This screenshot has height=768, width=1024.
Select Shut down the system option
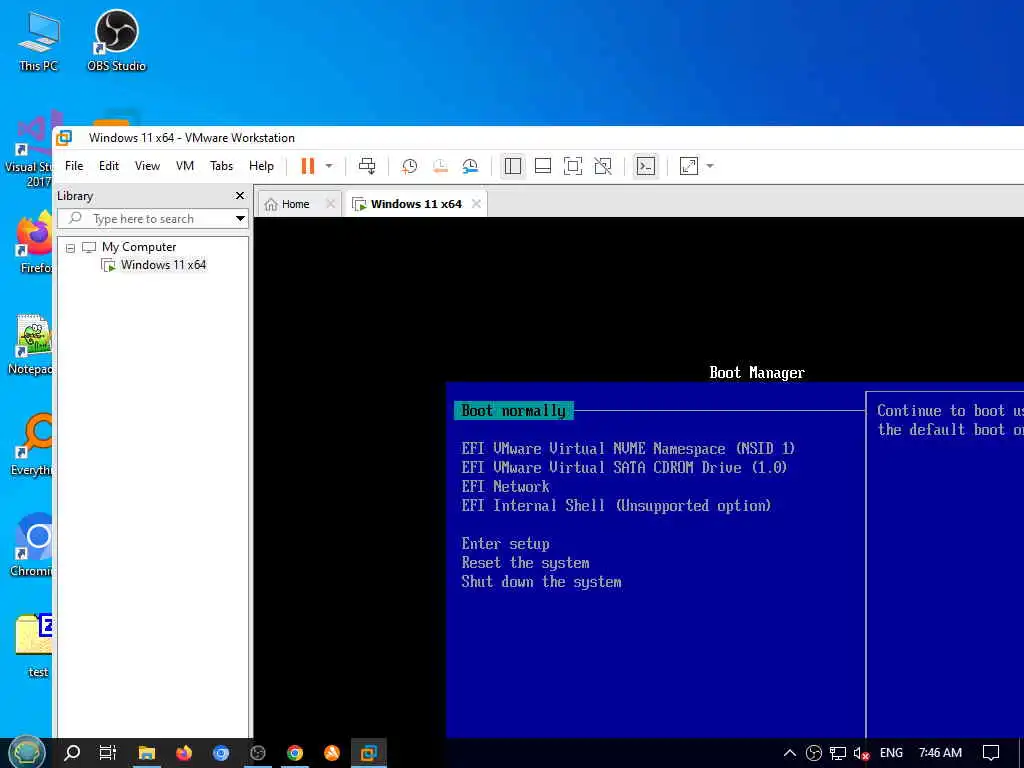pos(541,582)
